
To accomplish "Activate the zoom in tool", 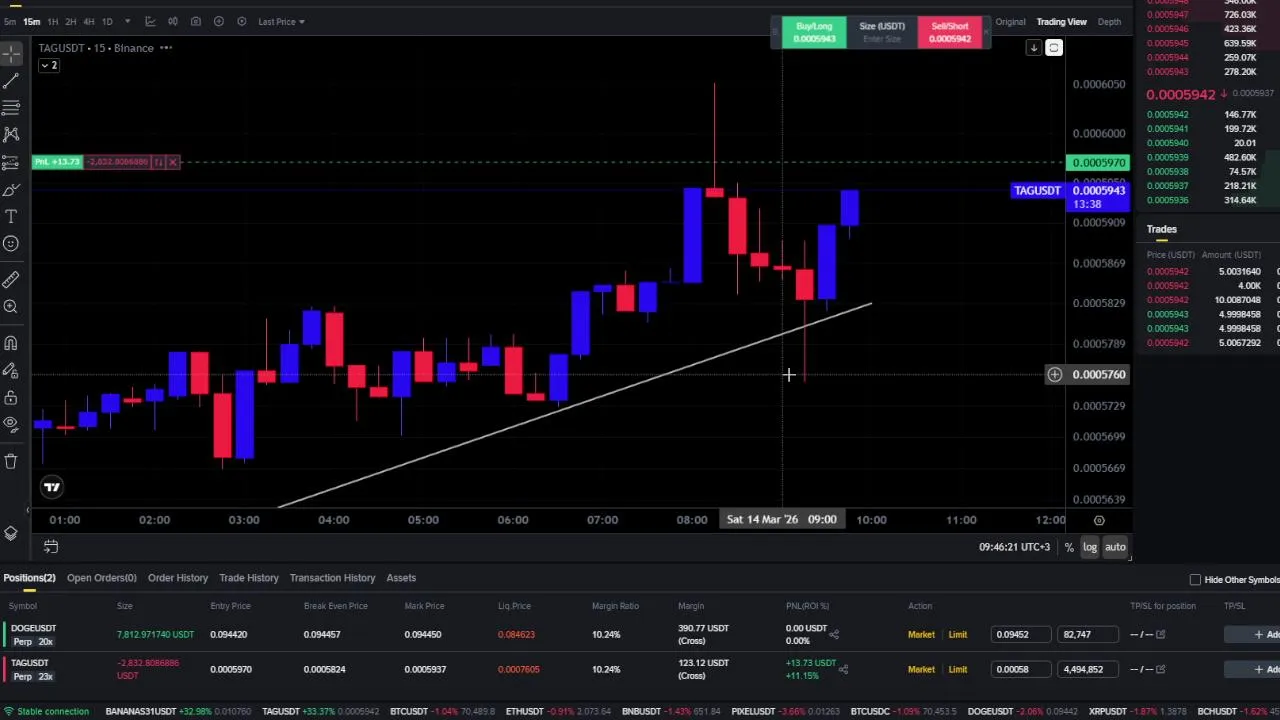I will 11,307.
